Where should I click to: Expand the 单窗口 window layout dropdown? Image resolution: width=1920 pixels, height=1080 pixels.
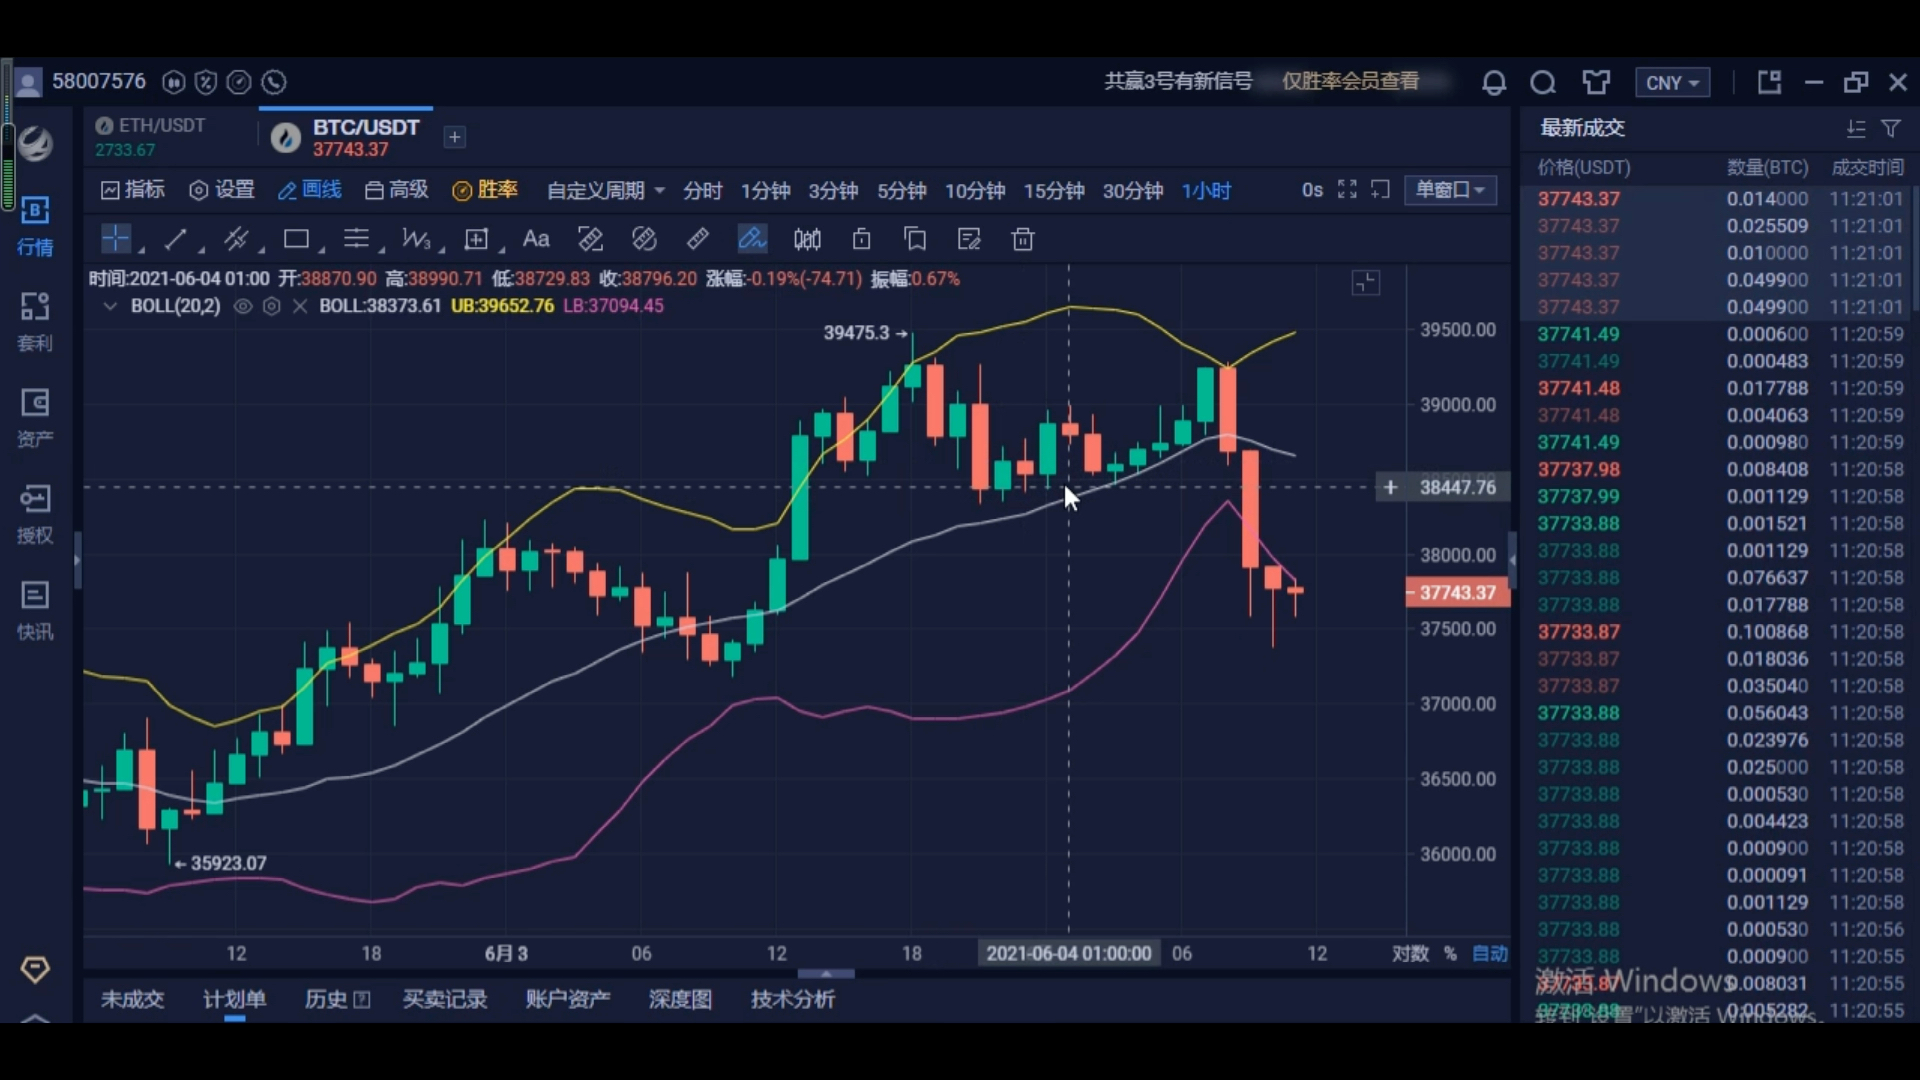[1450, 190]
